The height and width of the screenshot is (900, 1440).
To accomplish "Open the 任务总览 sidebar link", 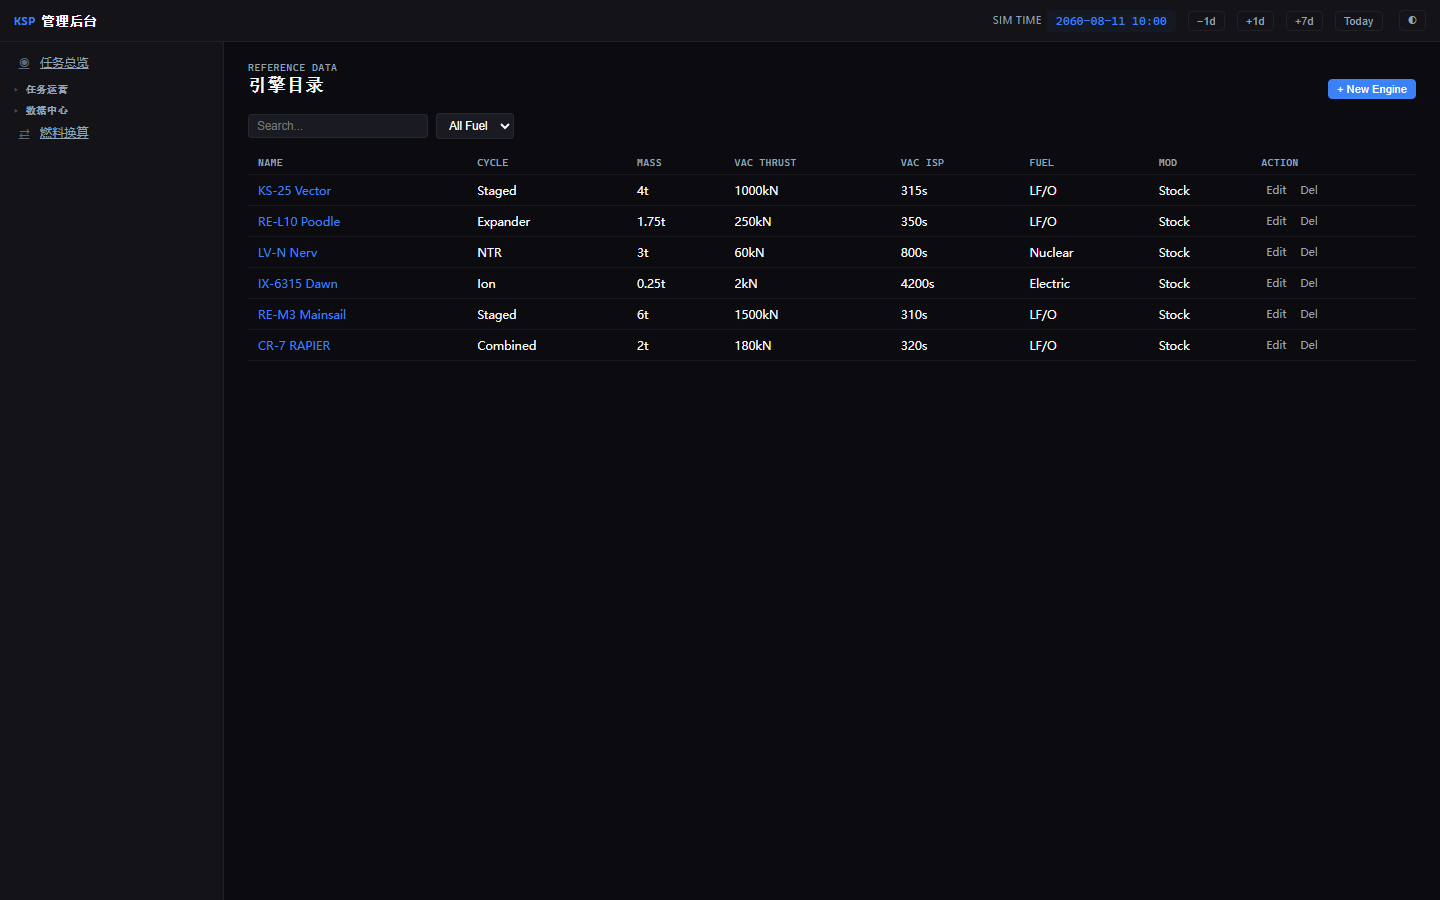I will [64, 63].
